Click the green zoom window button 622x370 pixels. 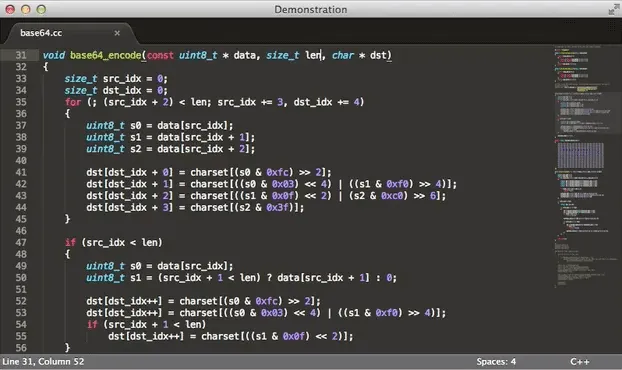pyautogui.click(x=41, y=9)
